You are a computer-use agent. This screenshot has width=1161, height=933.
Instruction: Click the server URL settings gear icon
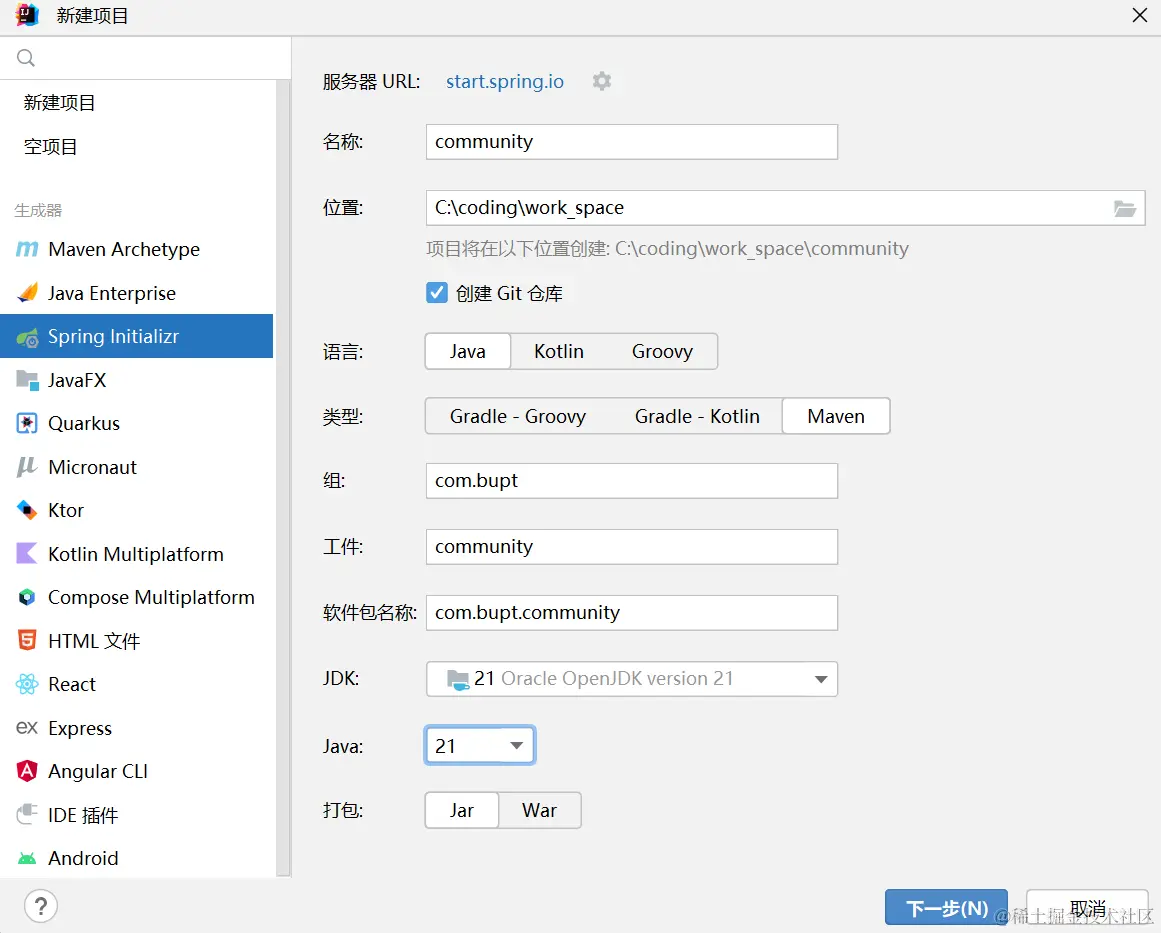[x=601, y=81]
